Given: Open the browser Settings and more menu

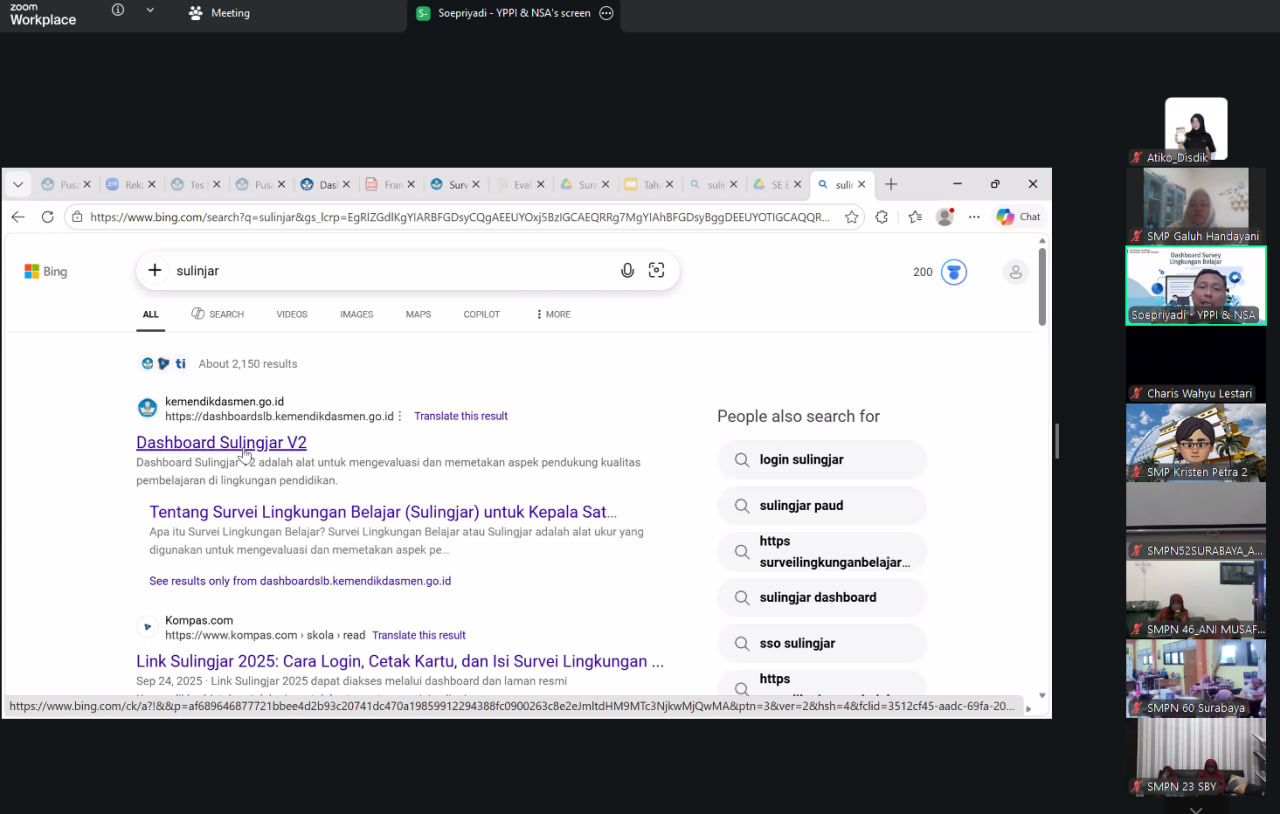Looking at the screenshot, I should (974, 217).
